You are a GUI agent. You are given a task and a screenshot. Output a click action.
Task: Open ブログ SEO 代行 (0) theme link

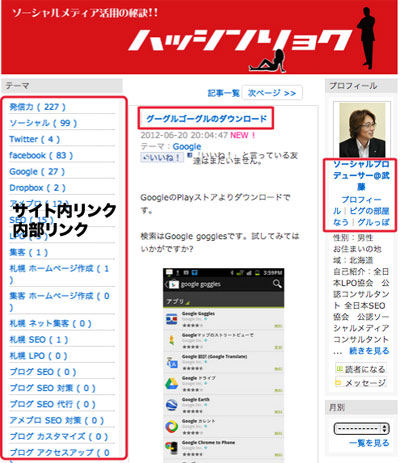52,404
